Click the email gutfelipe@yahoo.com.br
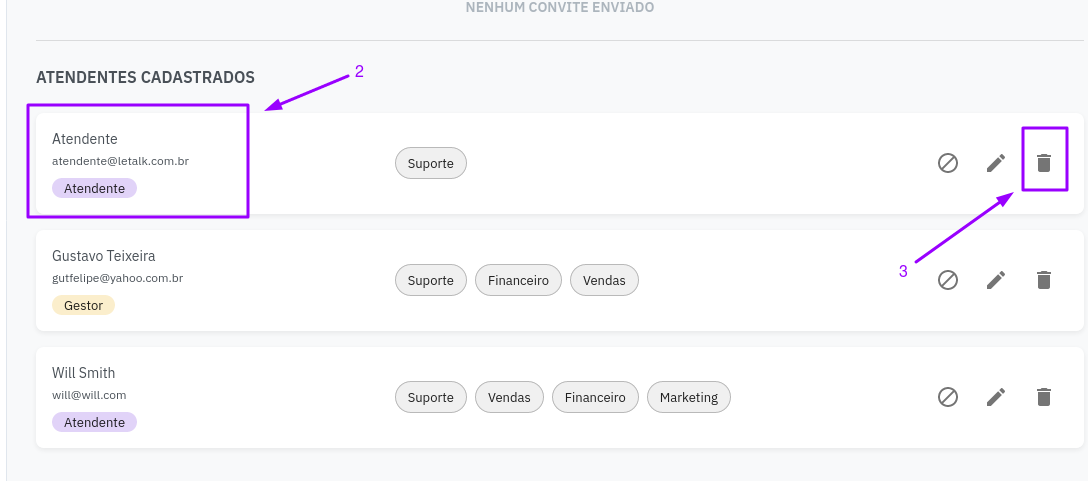 coord(117,278)
